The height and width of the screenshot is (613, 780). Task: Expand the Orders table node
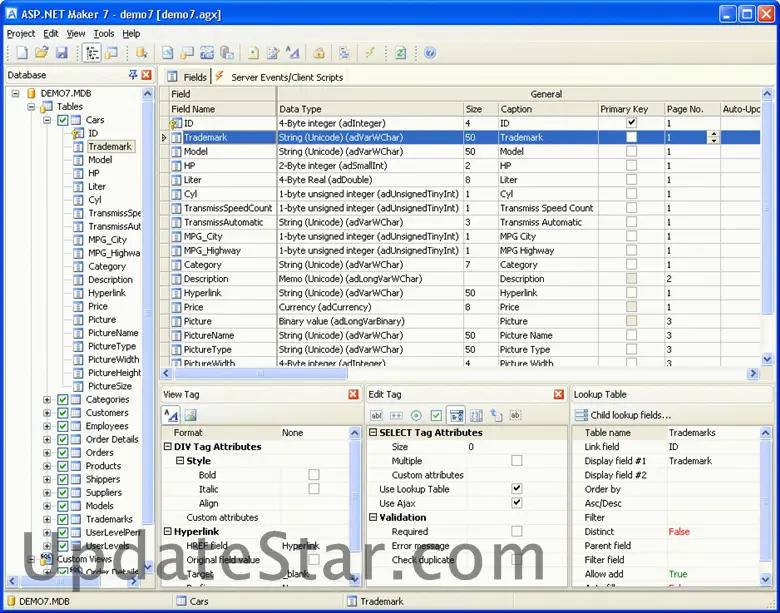(47, 453)
